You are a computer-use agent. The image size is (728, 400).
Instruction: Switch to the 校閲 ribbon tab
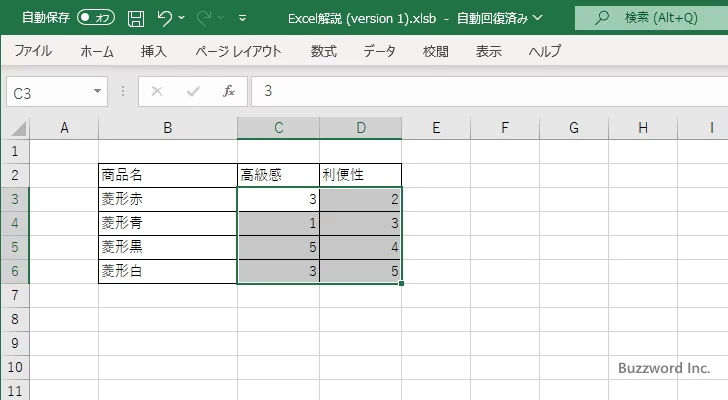click(x=436, y=51)
